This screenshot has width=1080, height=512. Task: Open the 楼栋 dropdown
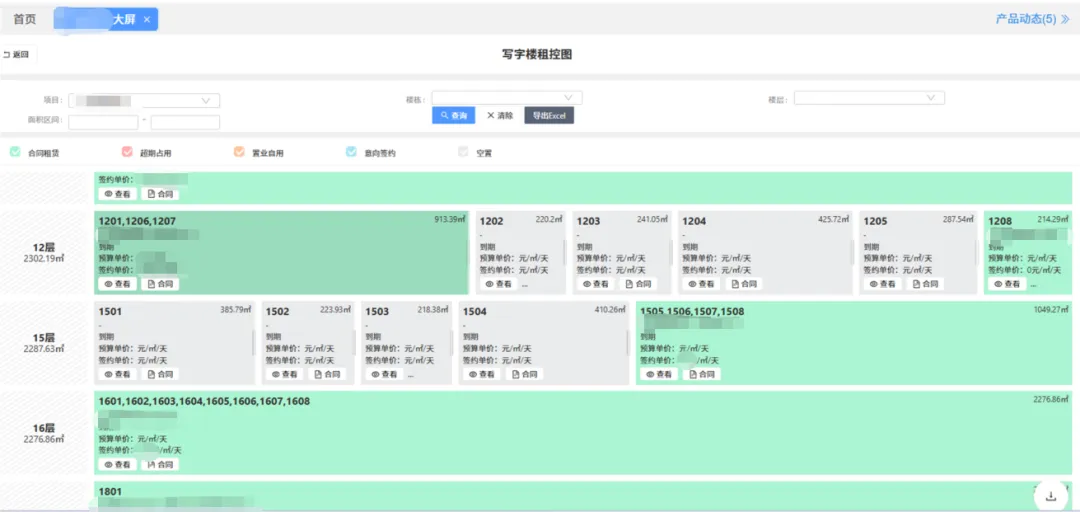pos(507,98)
